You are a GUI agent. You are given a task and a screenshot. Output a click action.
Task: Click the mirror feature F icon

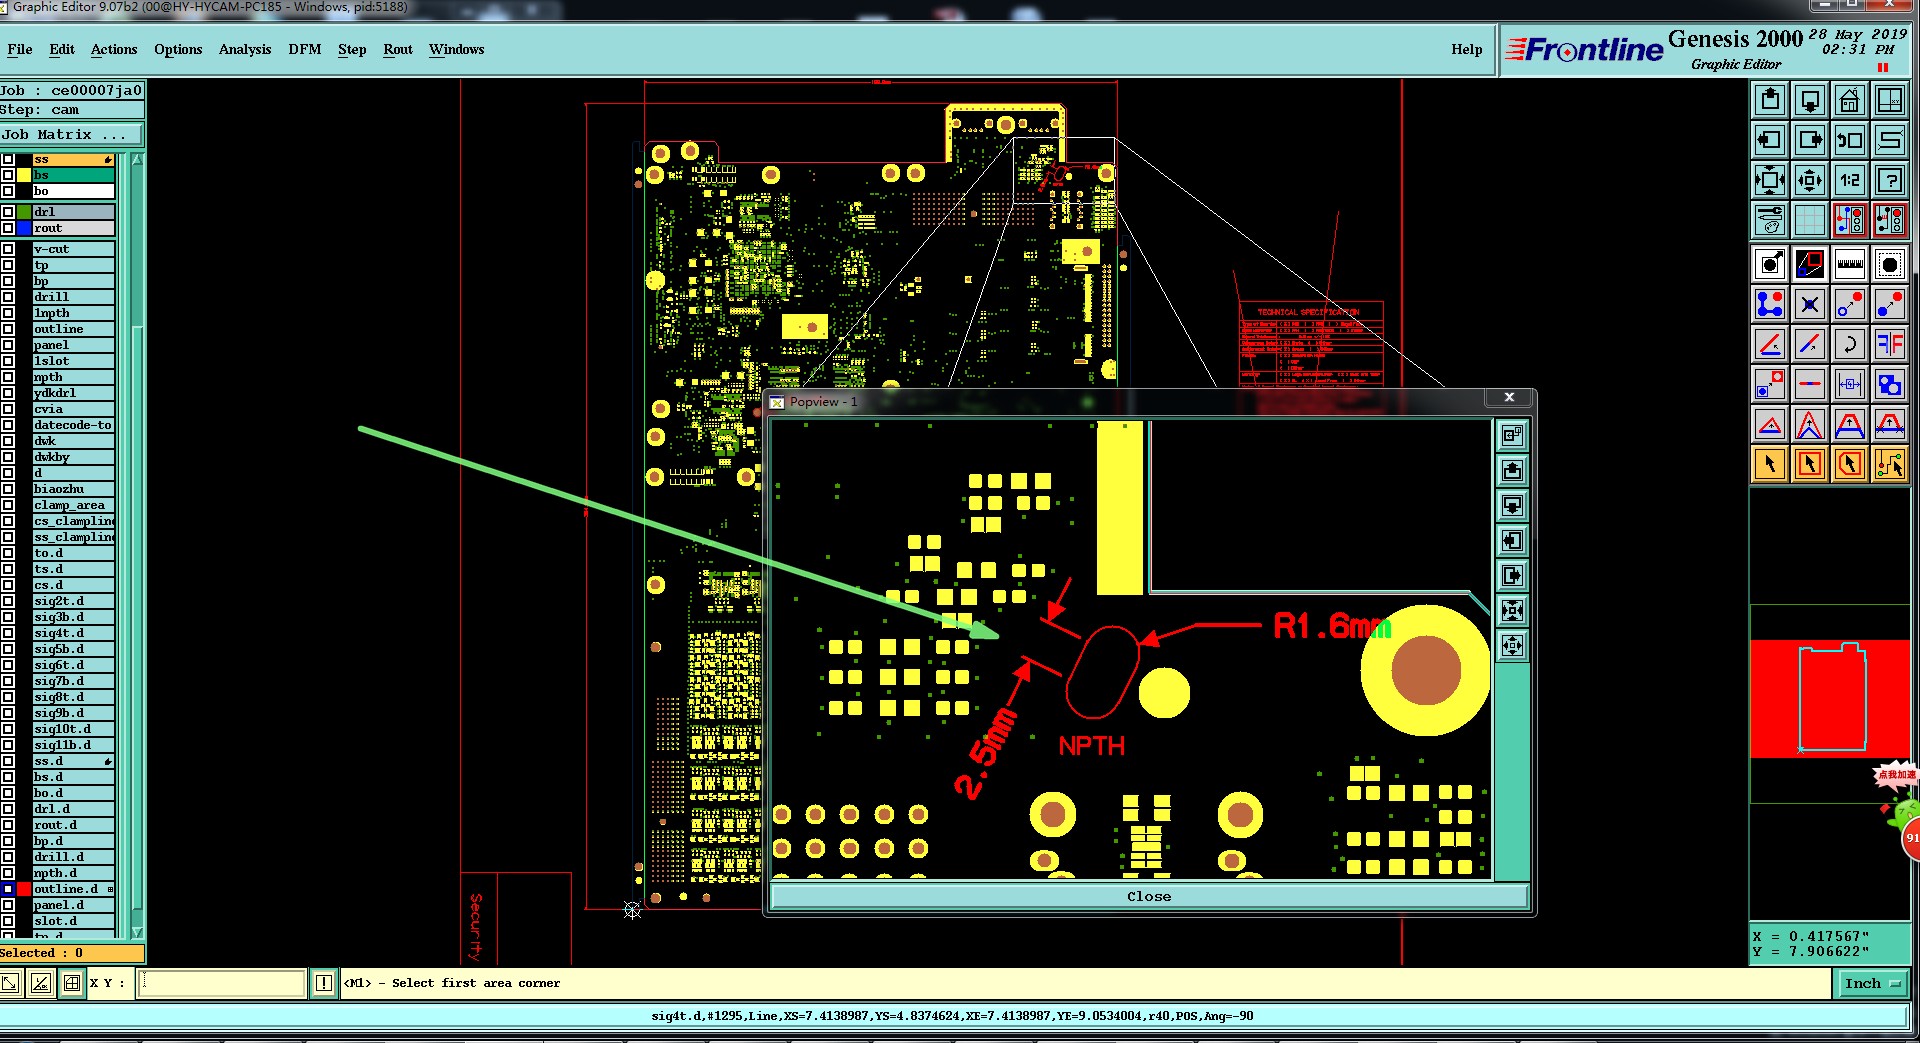point(1890,344)
